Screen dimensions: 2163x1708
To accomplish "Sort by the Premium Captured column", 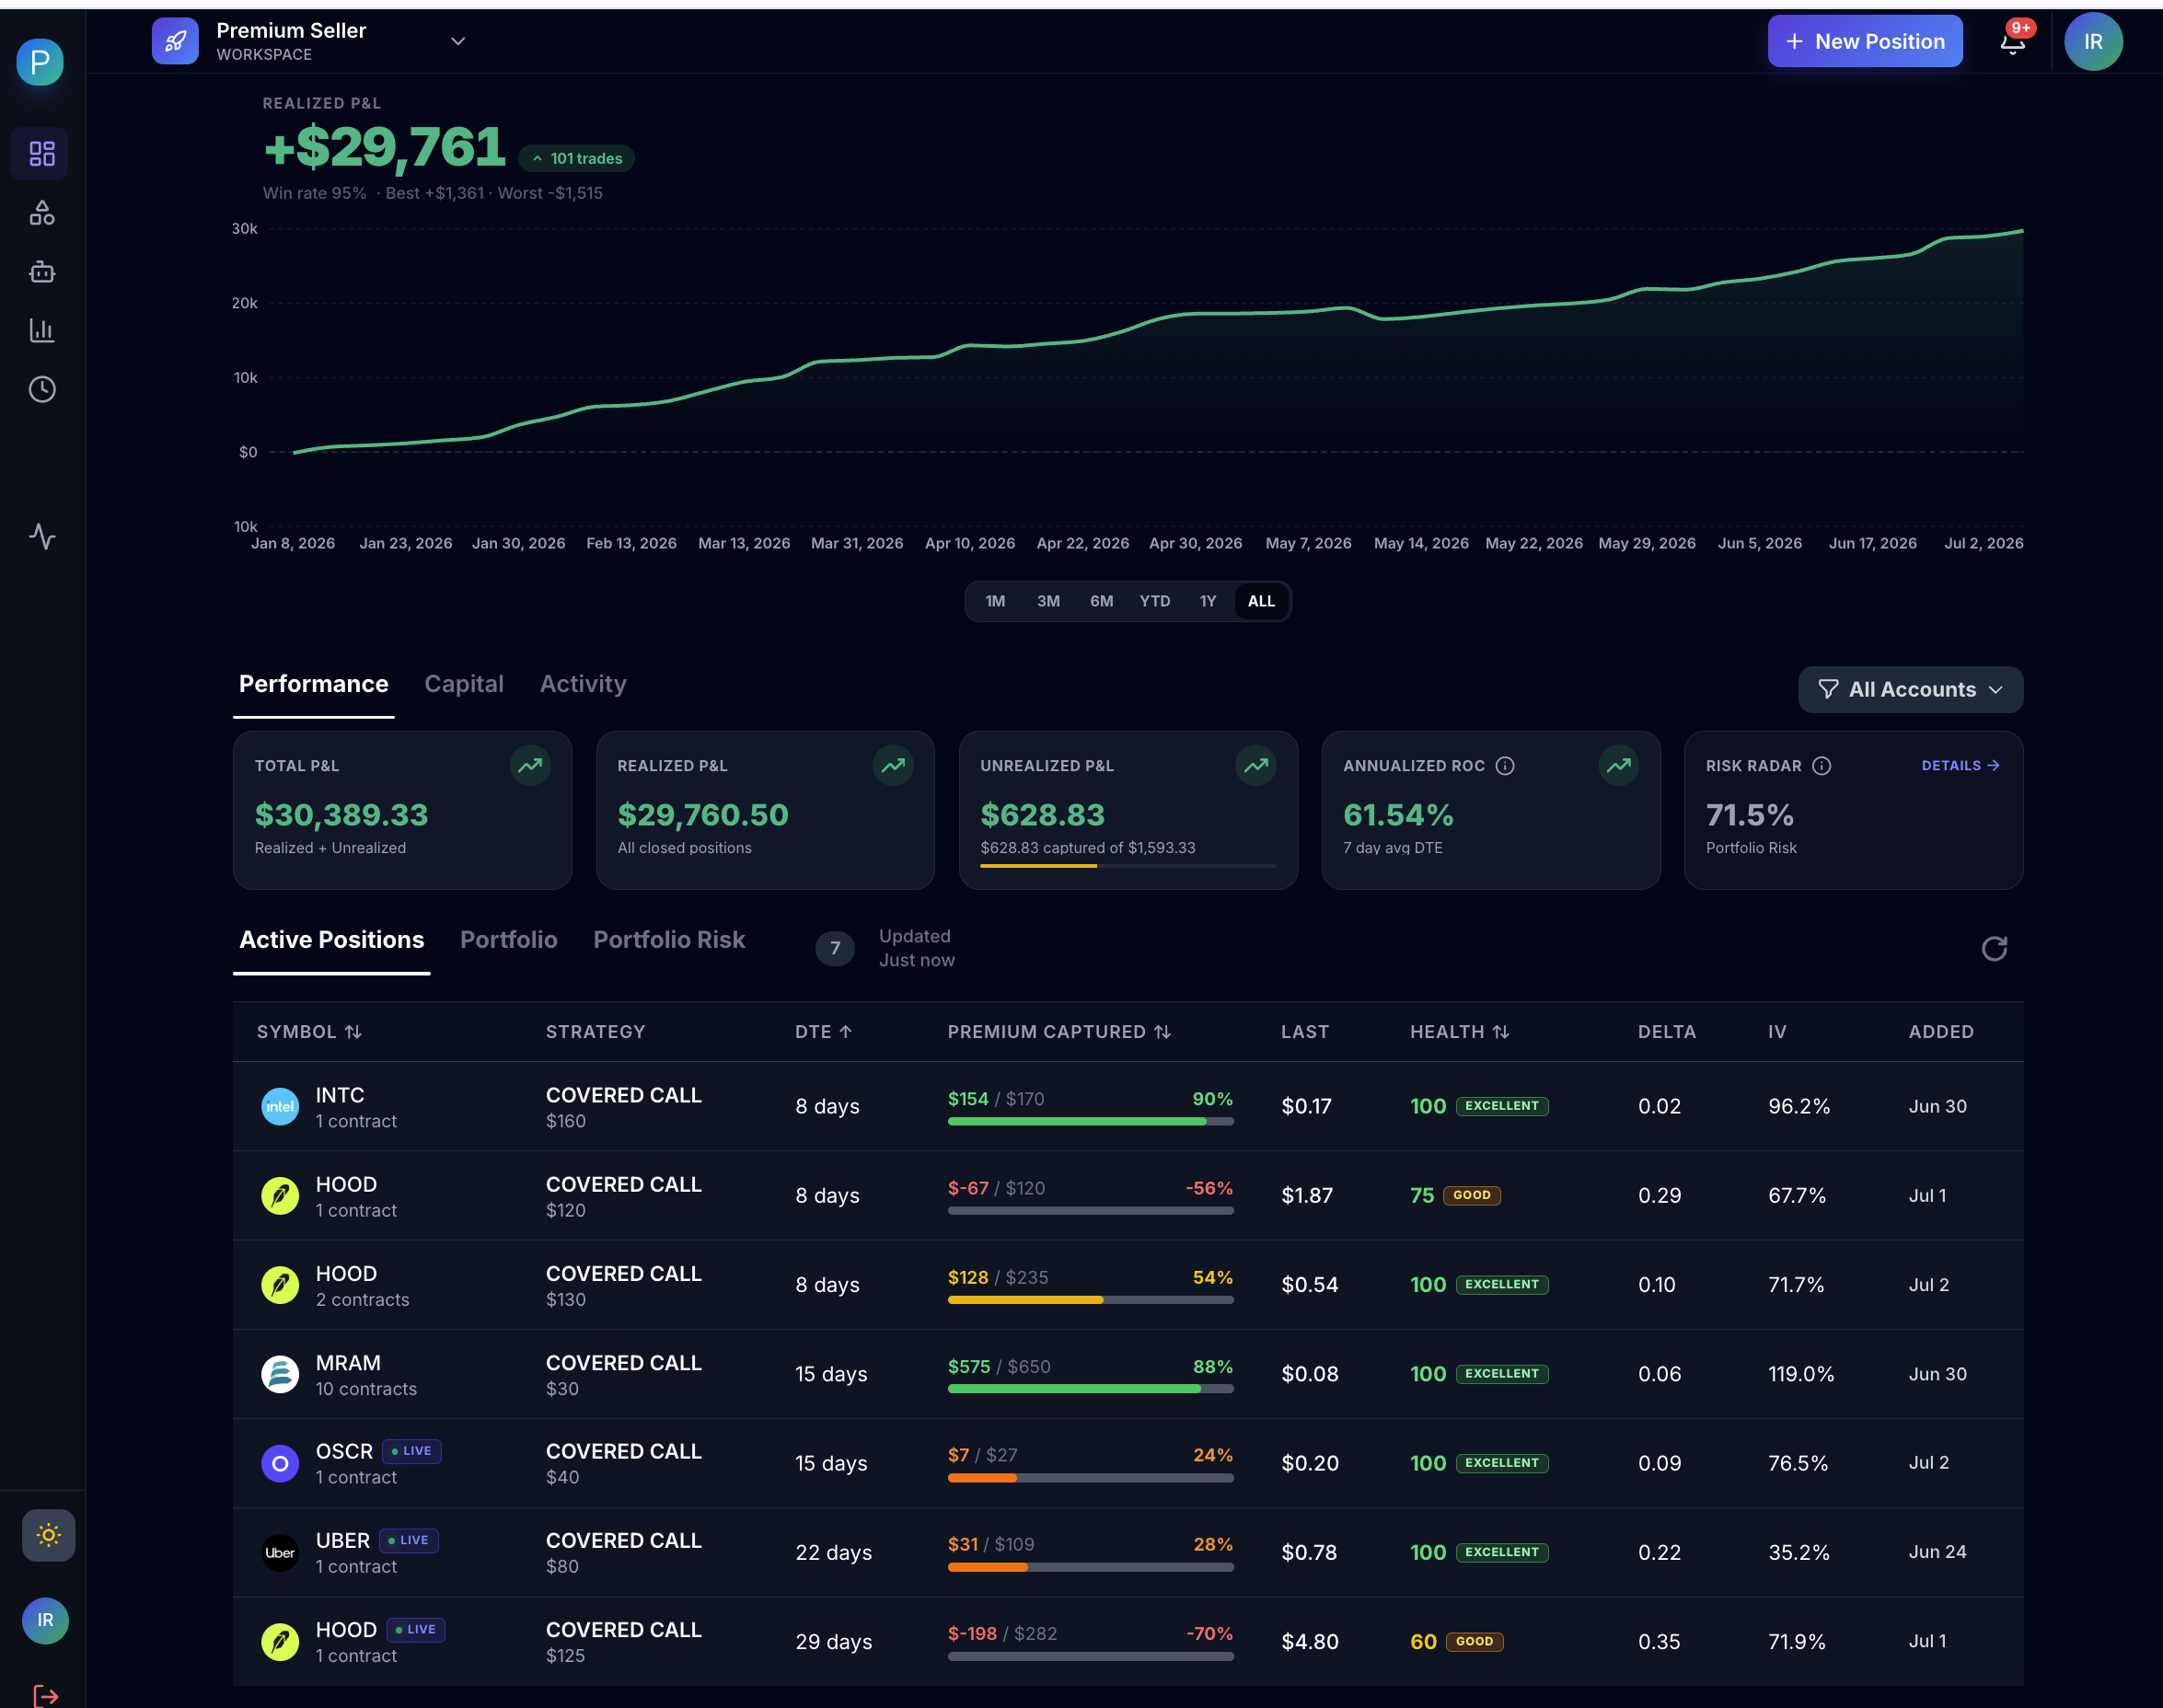I will tap(1059, 1031).
